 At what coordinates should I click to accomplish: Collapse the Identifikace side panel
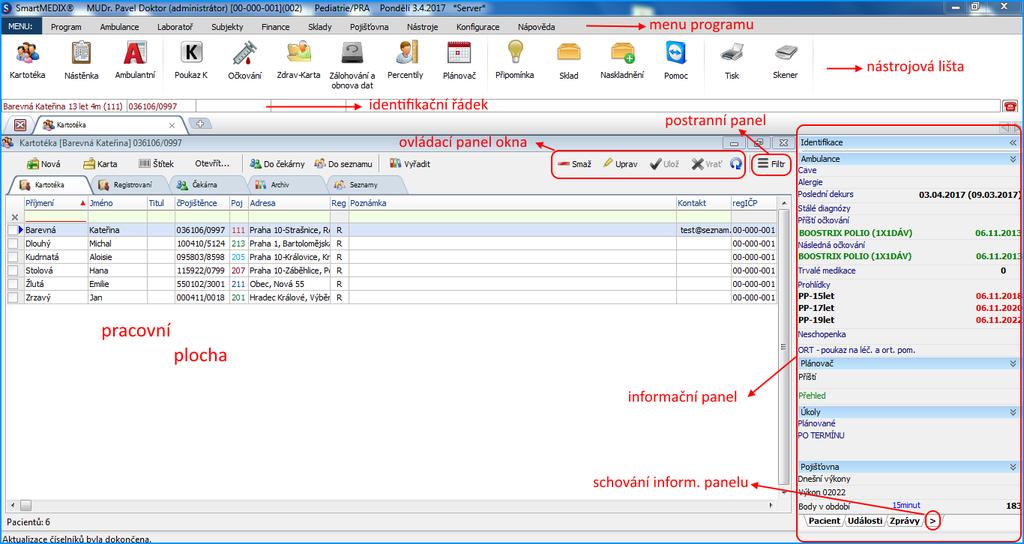[1013, 142]
